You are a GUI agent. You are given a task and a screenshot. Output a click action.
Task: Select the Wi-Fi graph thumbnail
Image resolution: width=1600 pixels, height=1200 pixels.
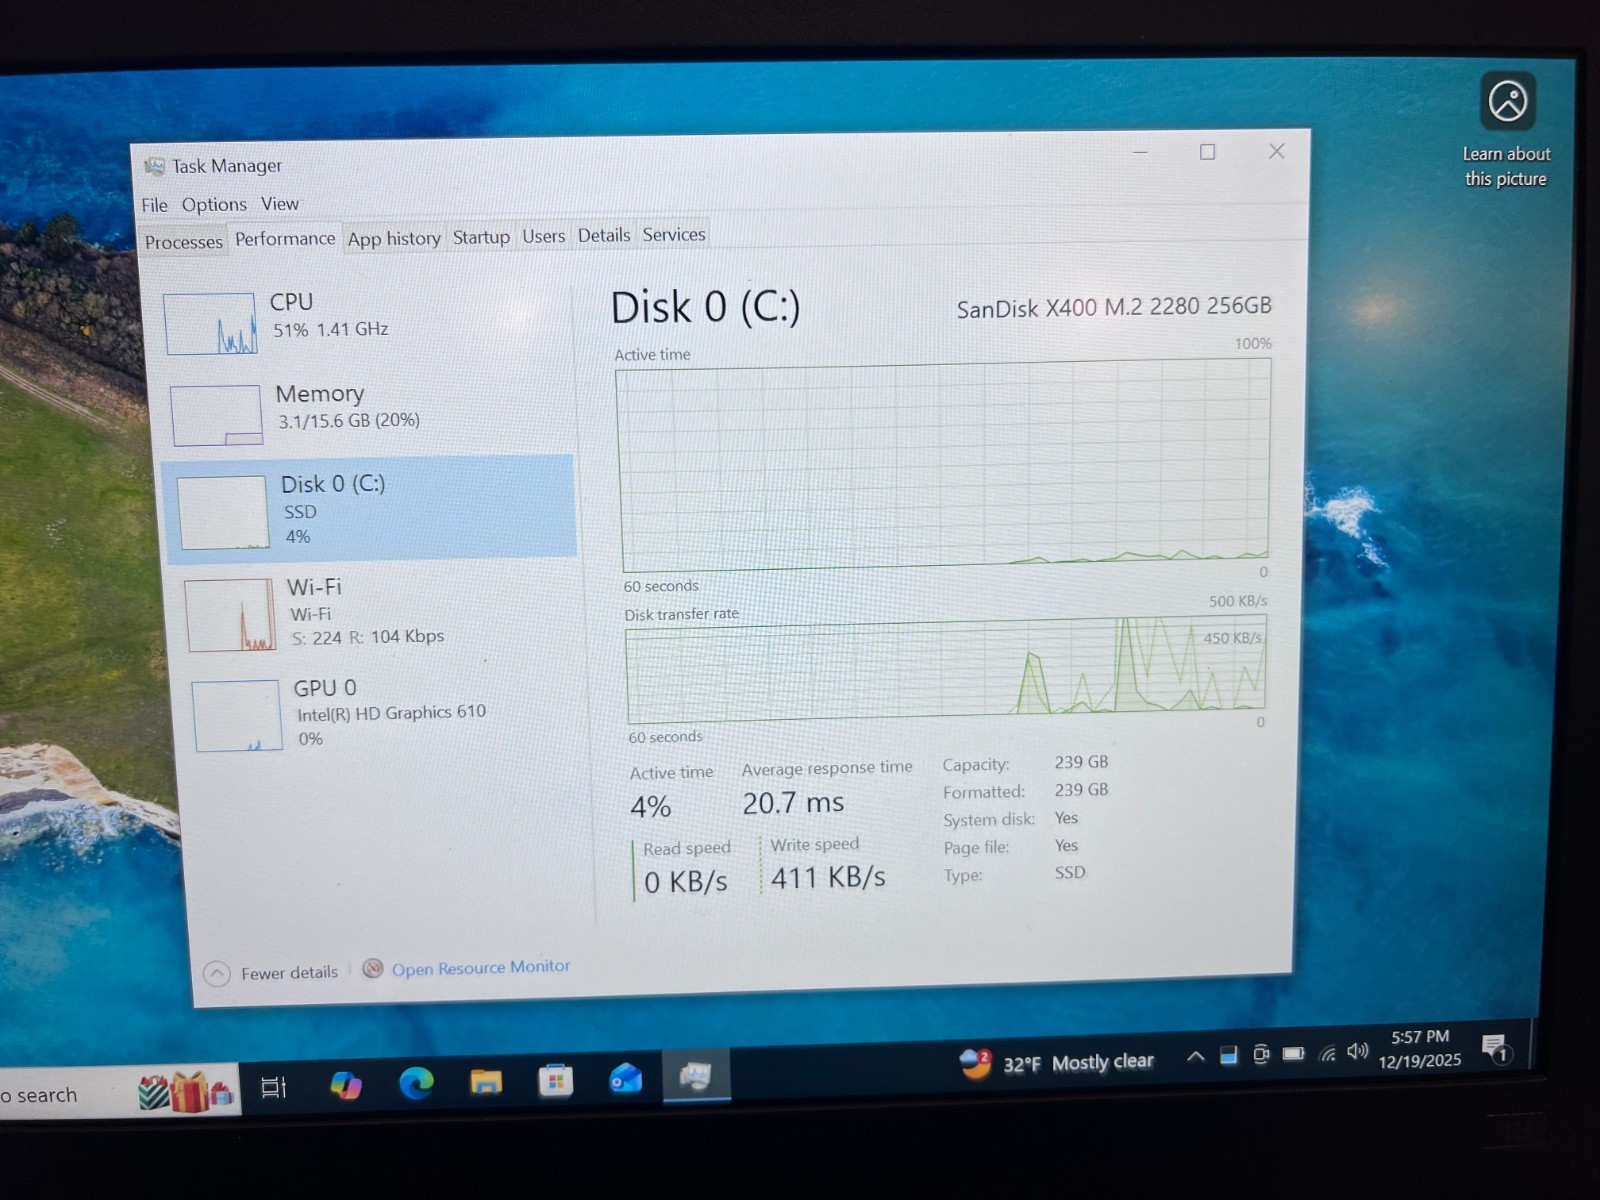click(x=231, y=615)
